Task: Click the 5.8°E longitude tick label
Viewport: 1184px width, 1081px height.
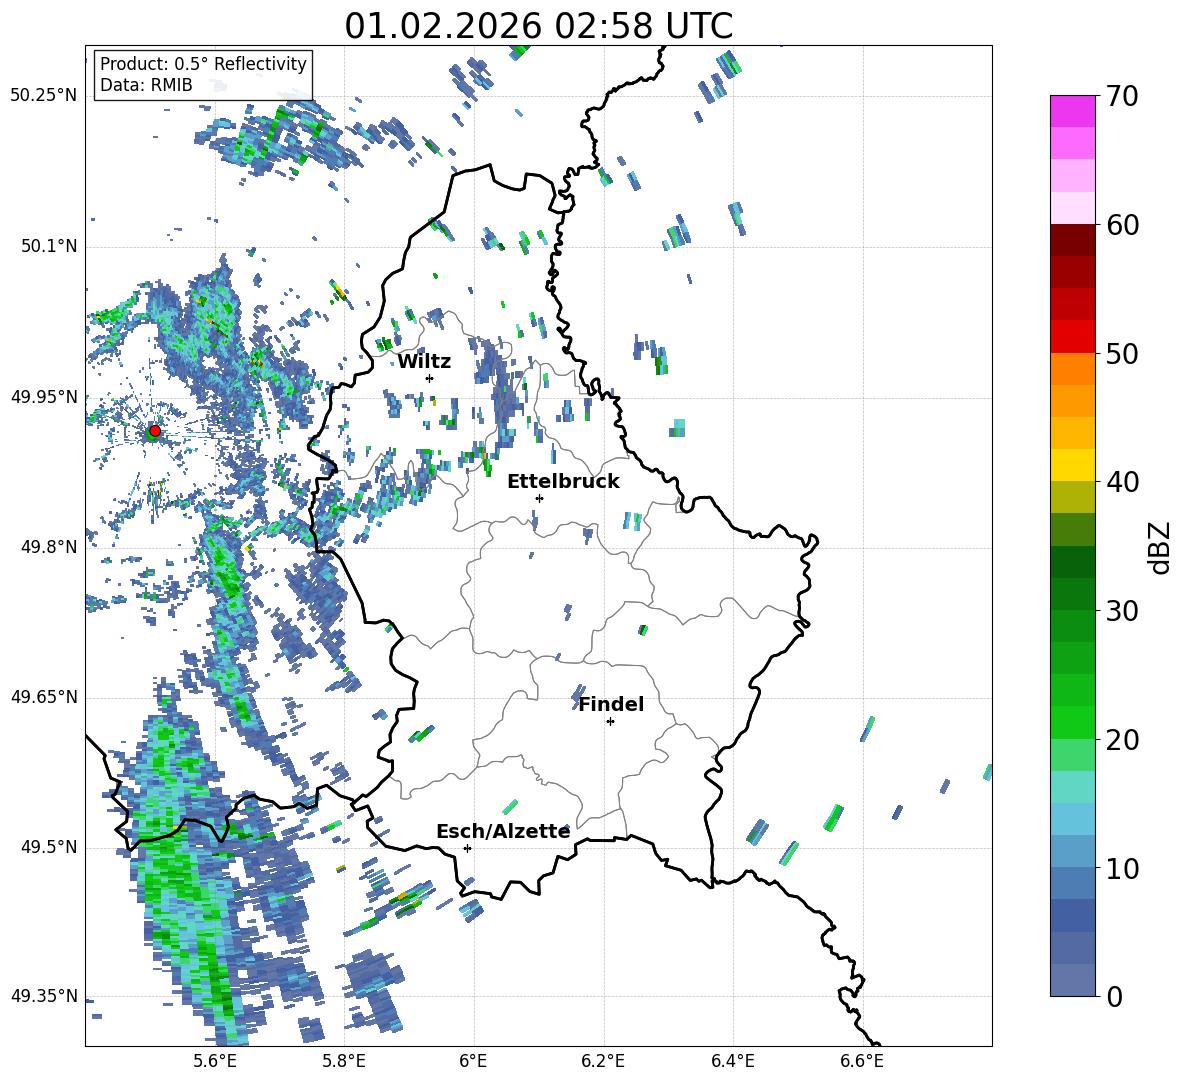Action: [x=344, y=1061]
